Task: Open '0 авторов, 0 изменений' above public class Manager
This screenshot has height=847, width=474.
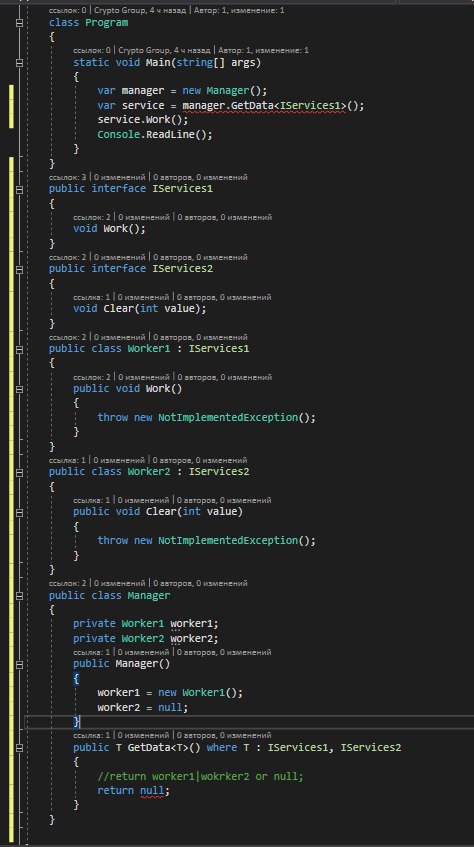Action: click(200, 583)
